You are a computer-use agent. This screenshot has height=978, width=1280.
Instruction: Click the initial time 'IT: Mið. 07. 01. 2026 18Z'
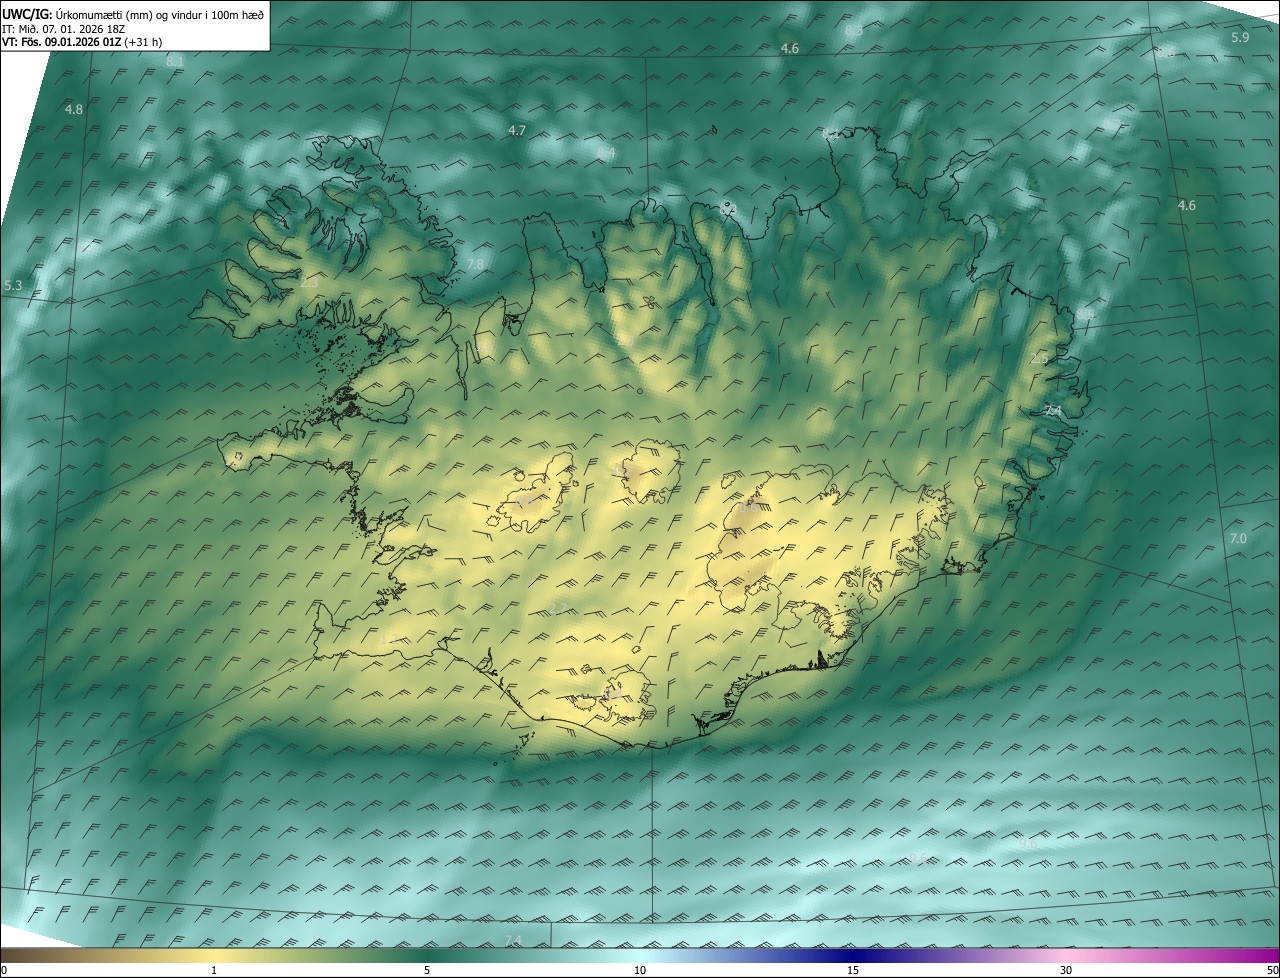coord(63,29)
